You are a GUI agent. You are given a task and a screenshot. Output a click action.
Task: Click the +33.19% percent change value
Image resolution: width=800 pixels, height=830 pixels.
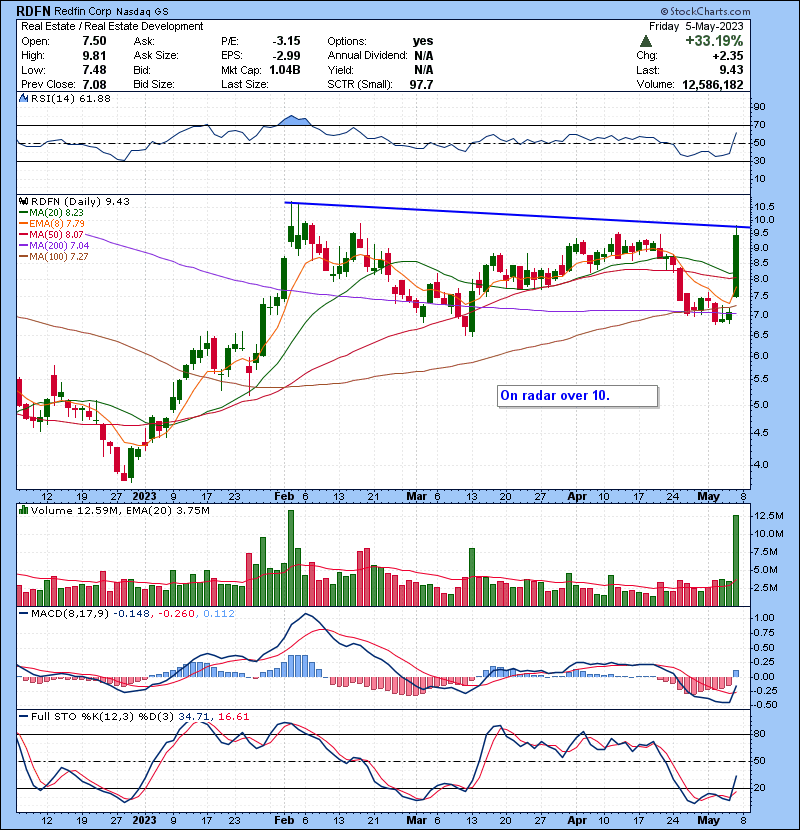714,41
